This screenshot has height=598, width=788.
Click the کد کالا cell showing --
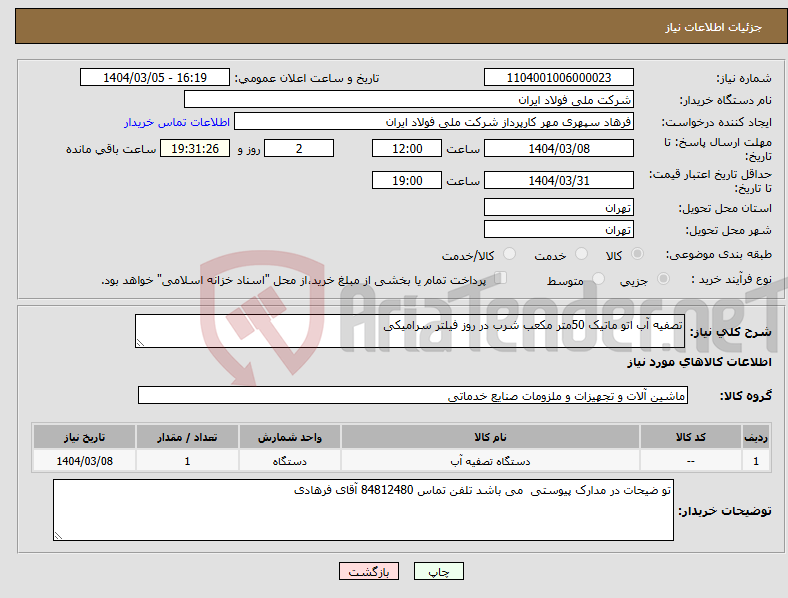point(691,461)
